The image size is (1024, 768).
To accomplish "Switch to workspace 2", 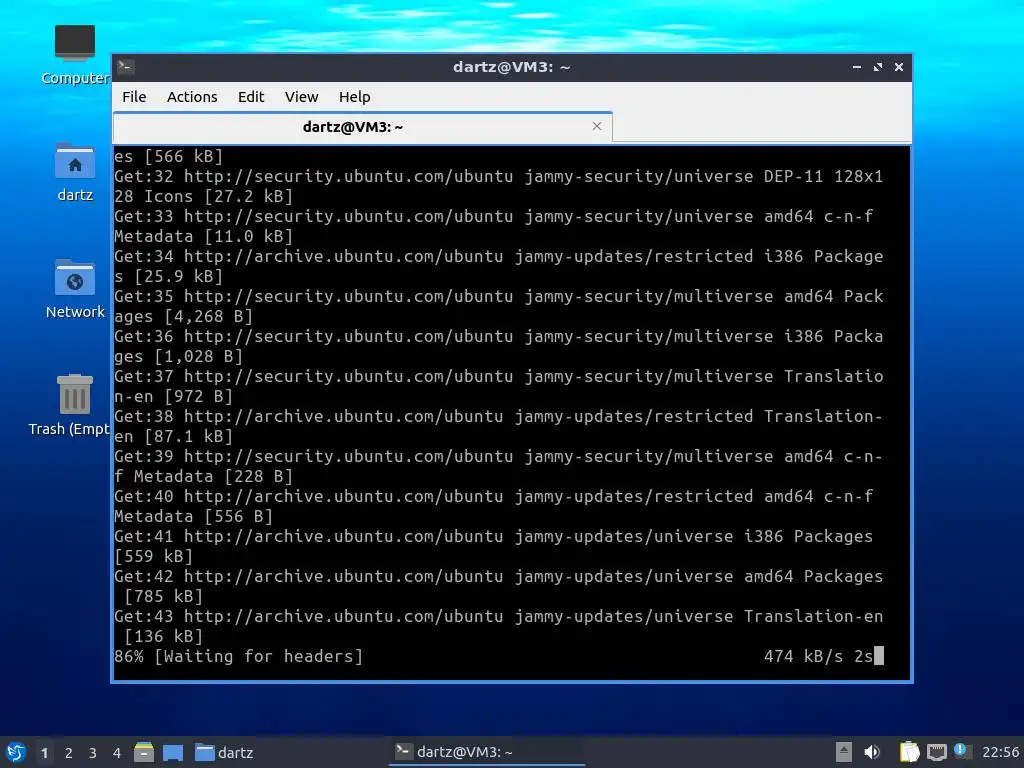I will pyautogui.click(x=69, y=753).
